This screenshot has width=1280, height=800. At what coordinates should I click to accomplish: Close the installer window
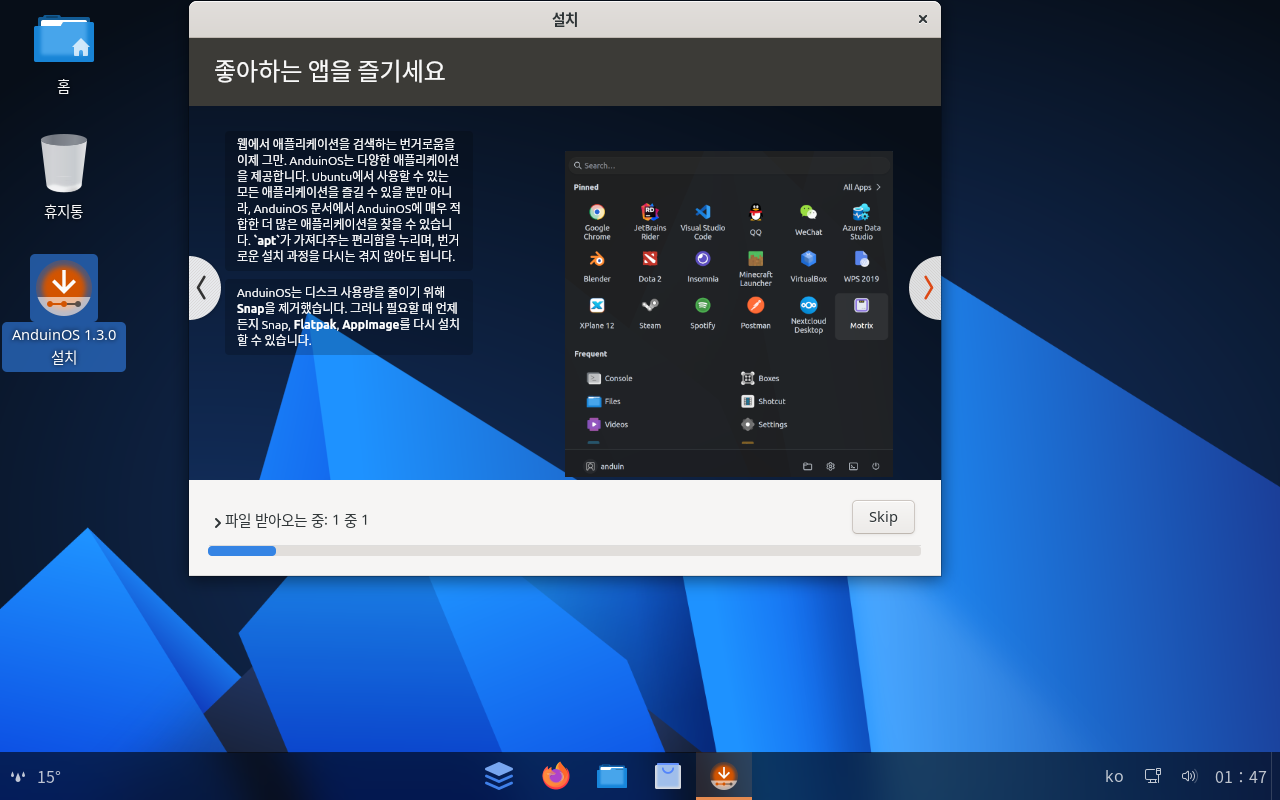(x=922, y=19)
